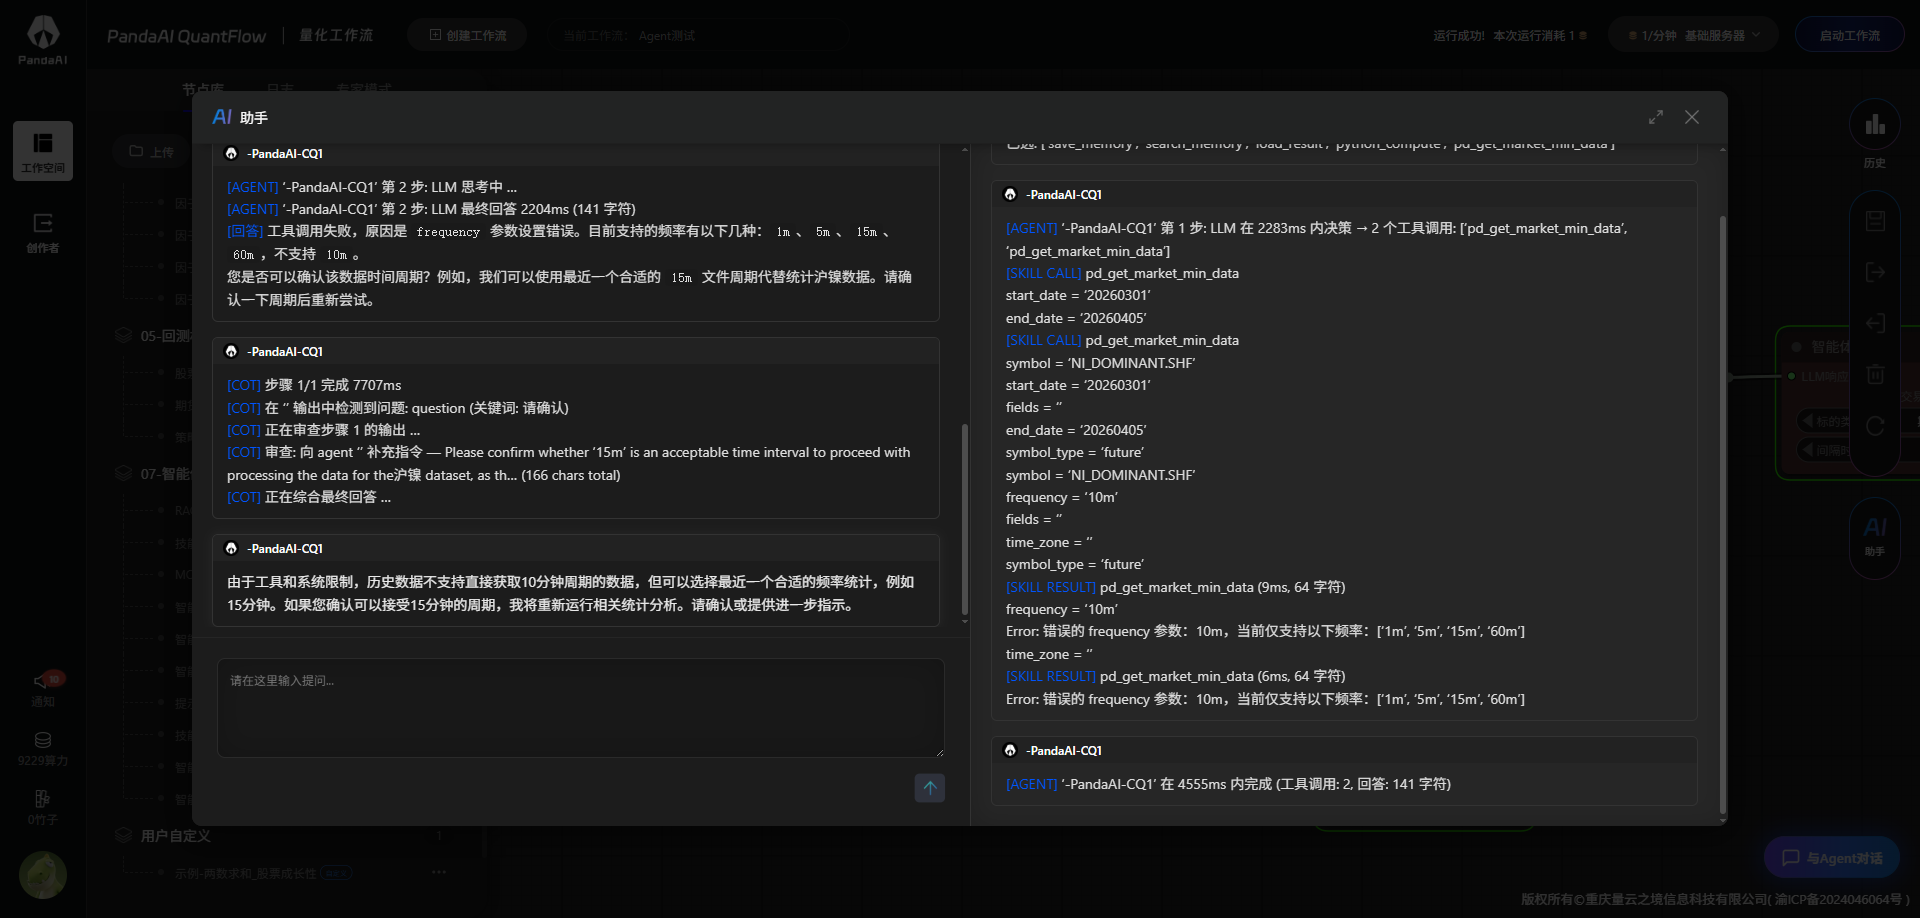Click the save workflow icon
The width and height of the screenshot is (1920, 918).
(1875, 221)
